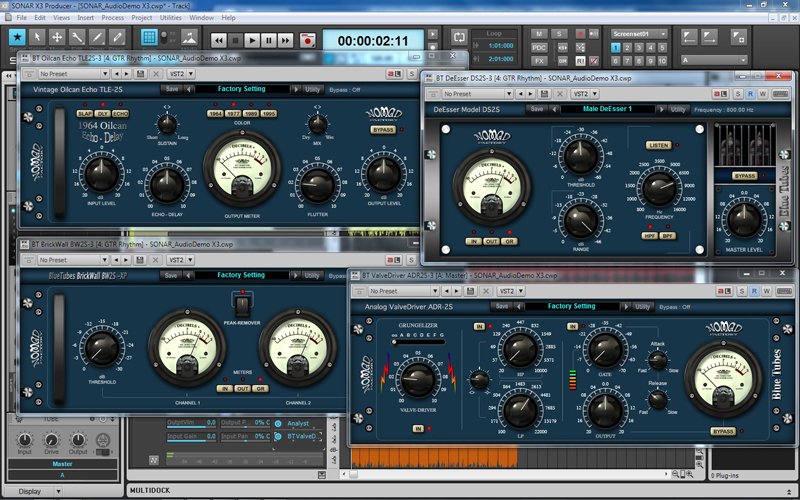Toggle the PDC override button

(x=539, y=47)
